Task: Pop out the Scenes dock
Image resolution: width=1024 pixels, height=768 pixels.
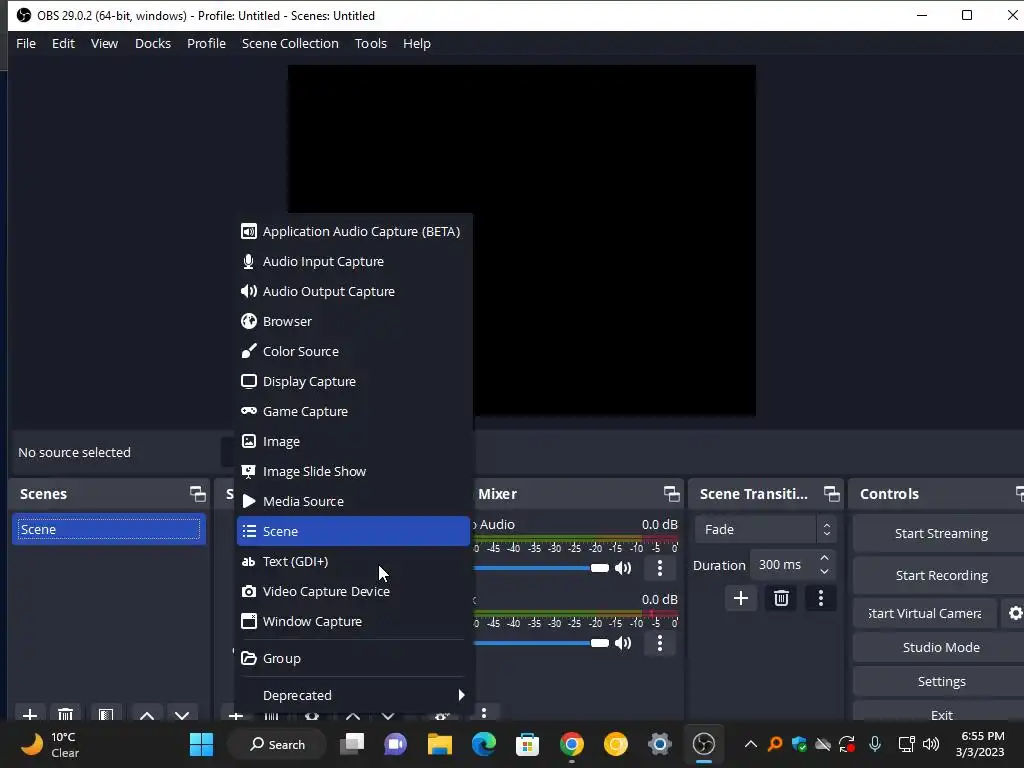Action: [x=197, y=494]
